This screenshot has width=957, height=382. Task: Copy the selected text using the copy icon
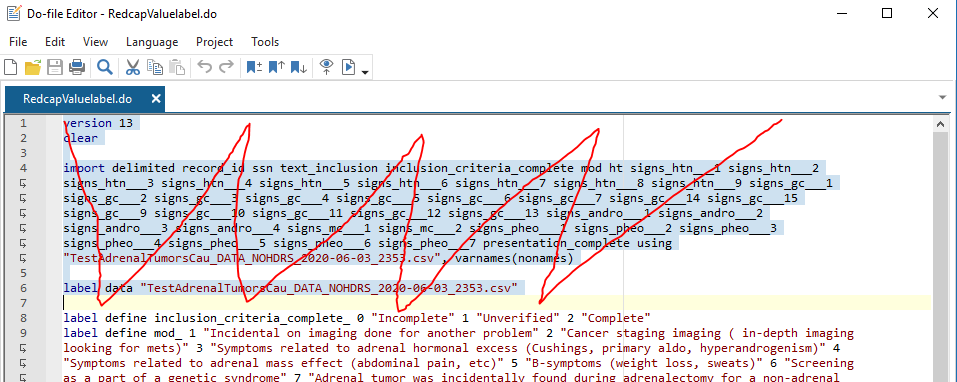[154, 67]
